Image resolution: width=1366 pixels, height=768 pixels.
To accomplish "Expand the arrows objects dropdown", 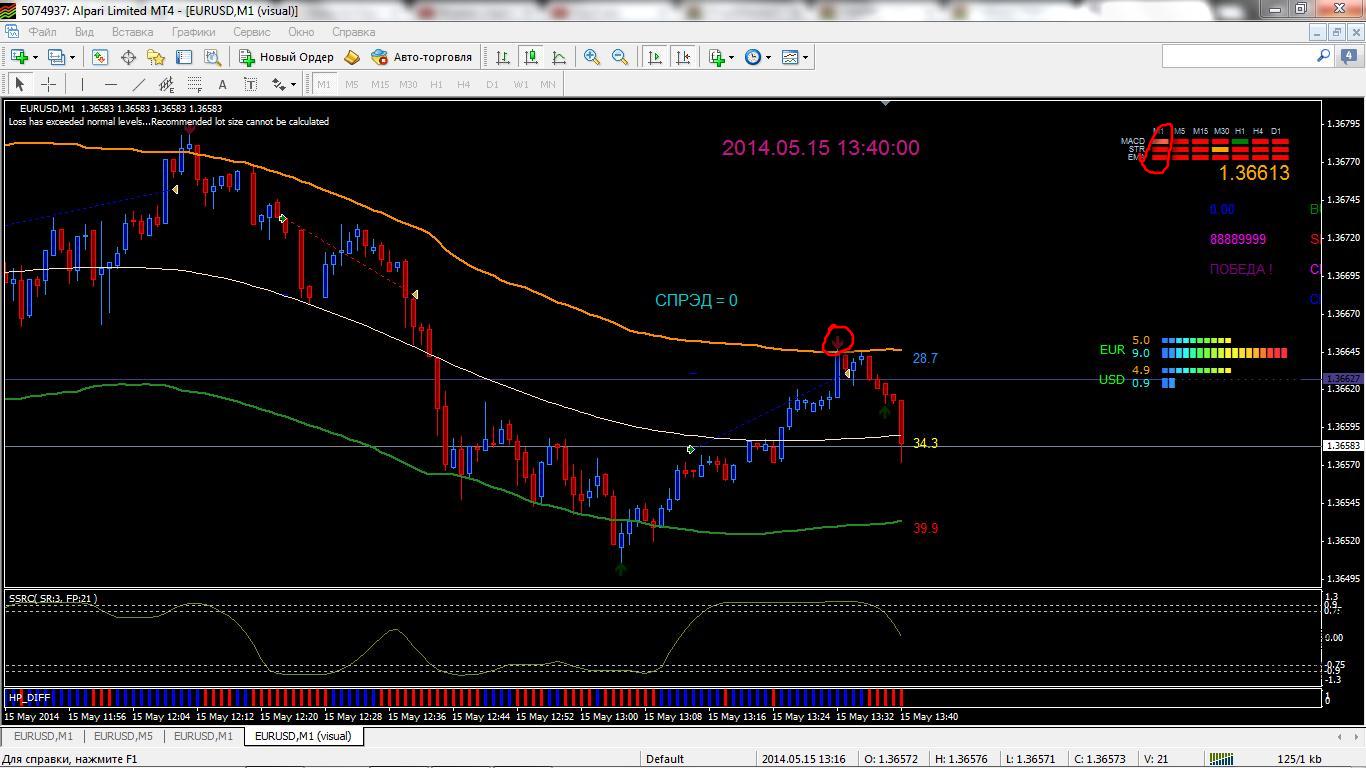I will pyautogui.click(x=294, y=84).
